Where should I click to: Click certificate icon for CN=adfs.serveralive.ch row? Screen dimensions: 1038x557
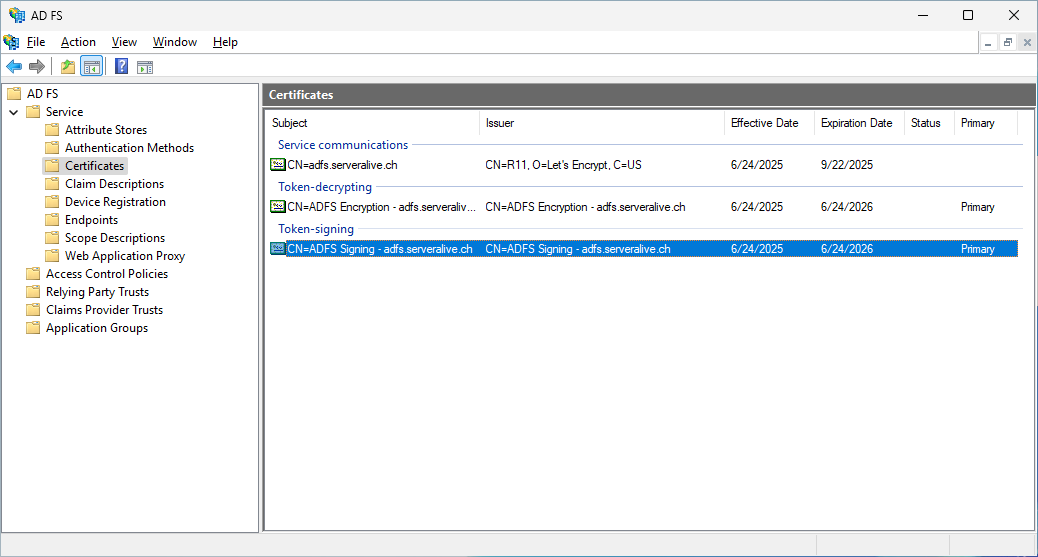click(278, 164)
